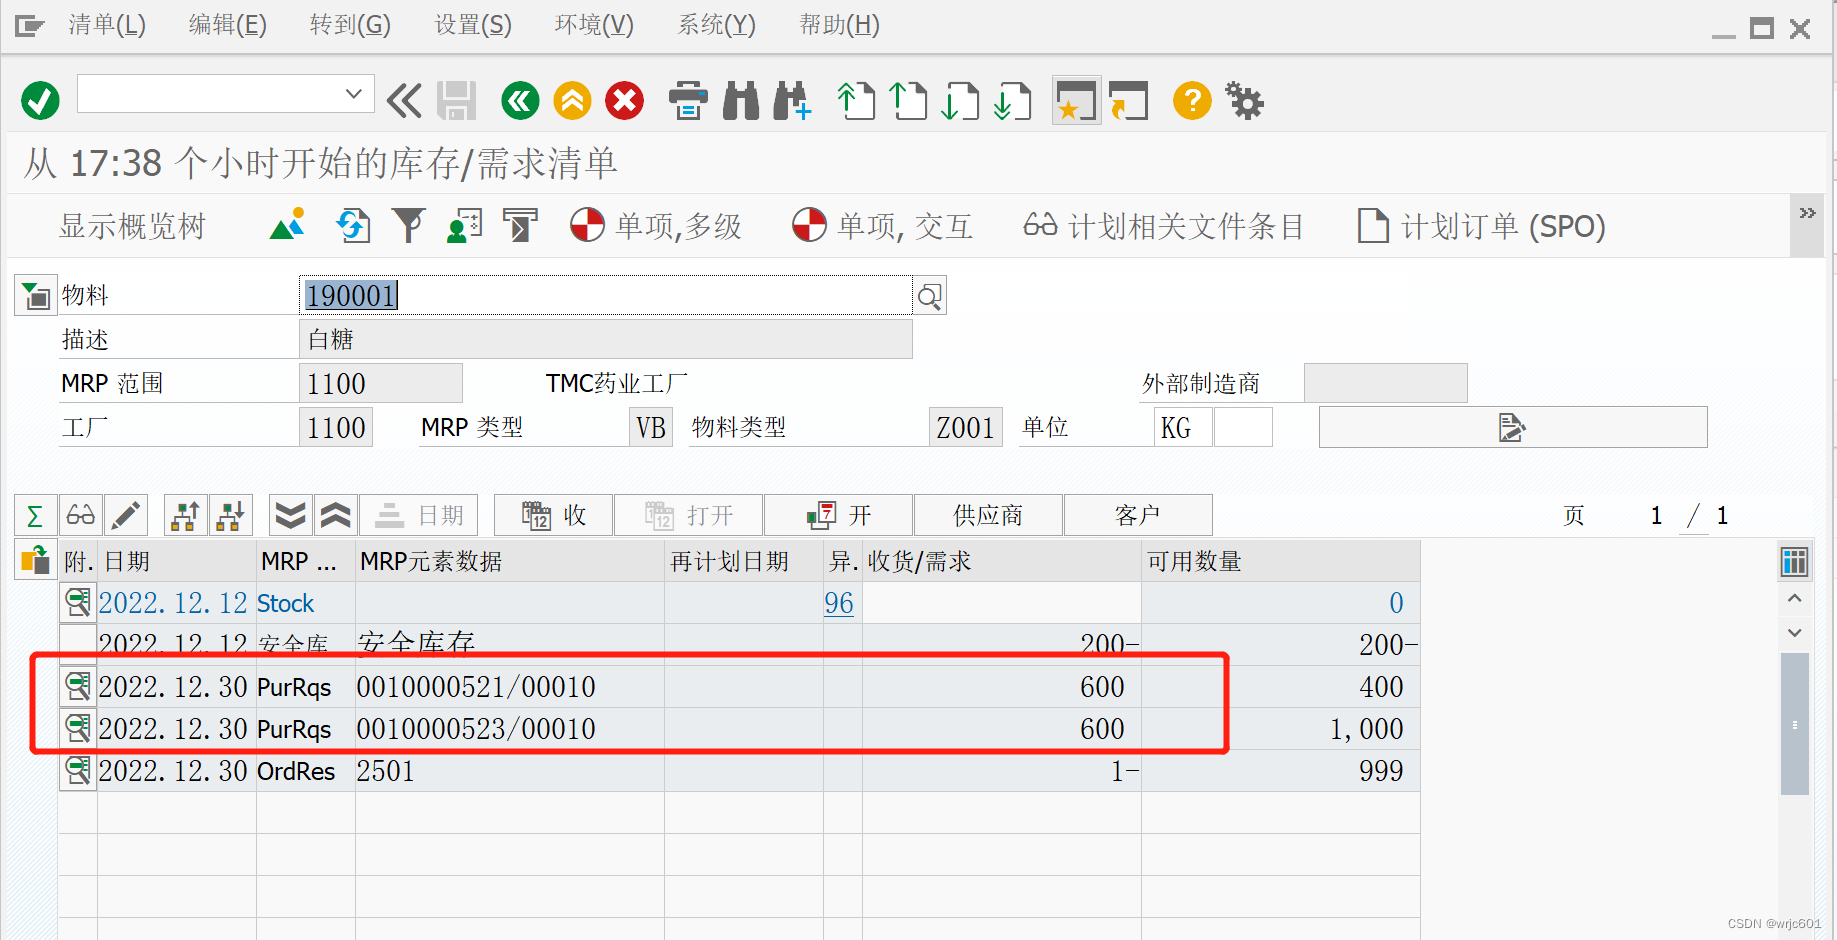
Task: Click the Sum sigma icon
Action: click(x=35, y=516)
